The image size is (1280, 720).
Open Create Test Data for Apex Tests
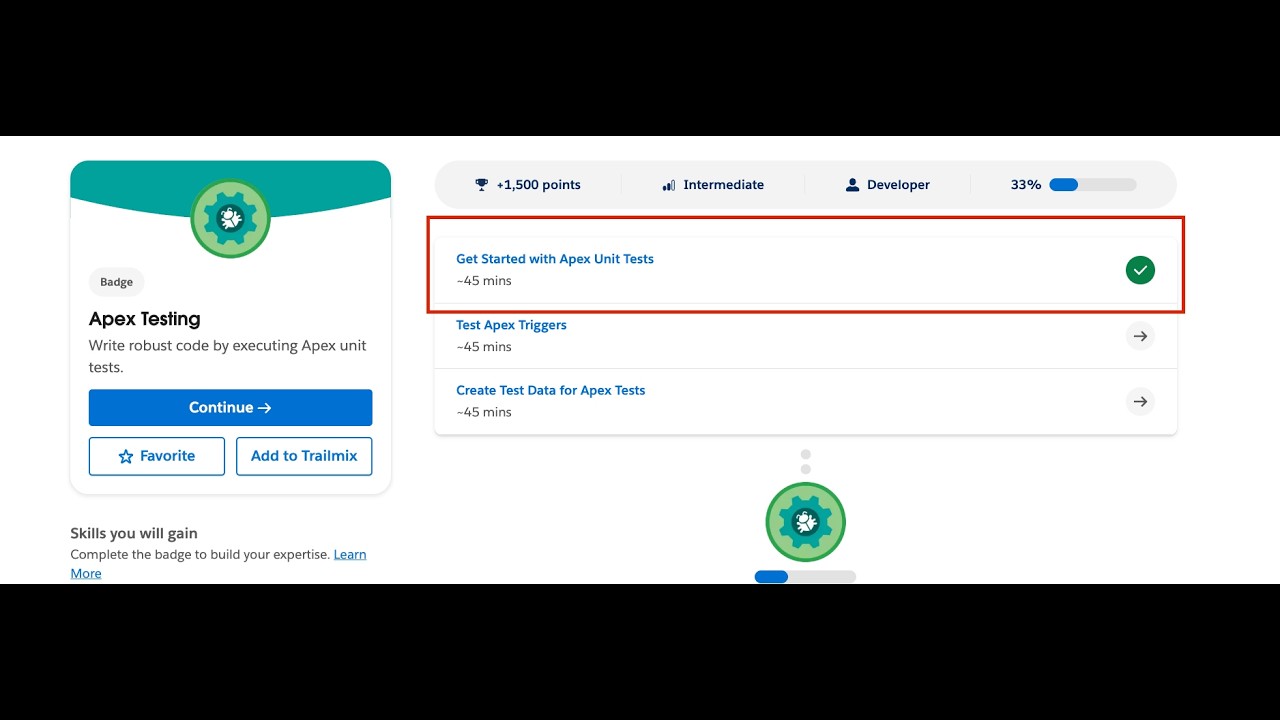pos(551,391)
